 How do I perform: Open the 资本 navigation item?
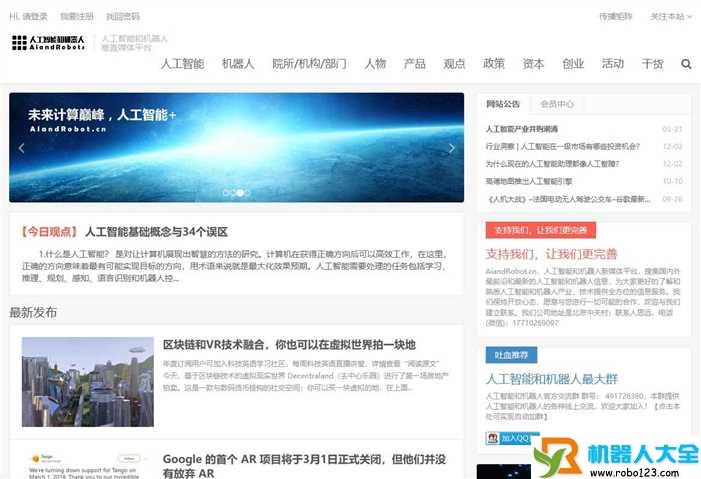533,64
